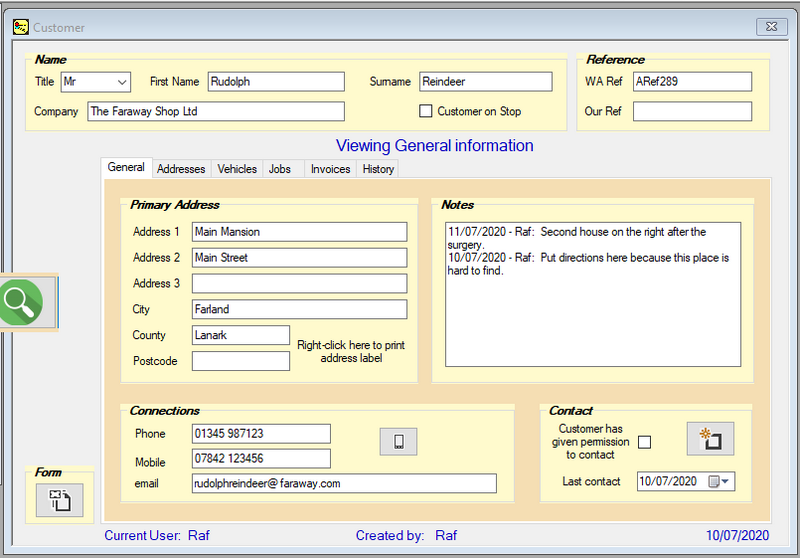Viewport: 800px width, 558px height.
Task: Click the Last contact date value
Action: coord(668,481)
